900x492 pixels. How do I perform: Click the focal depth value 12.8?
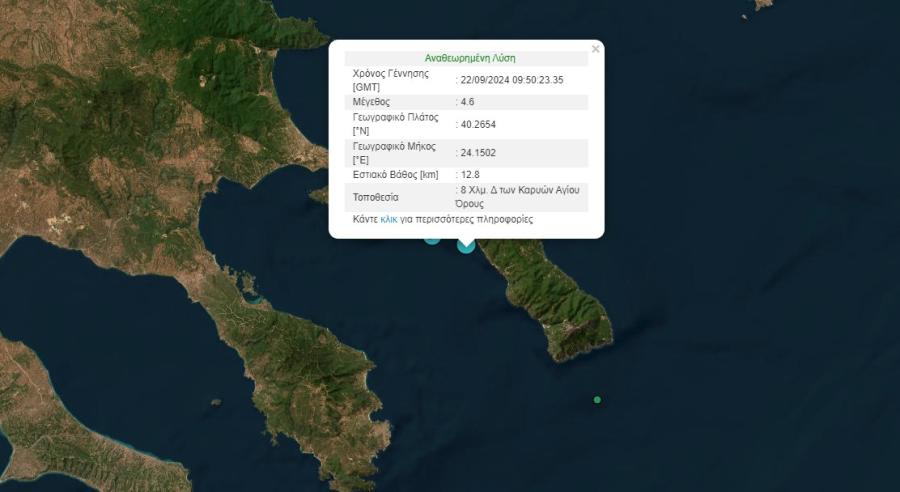470,175
